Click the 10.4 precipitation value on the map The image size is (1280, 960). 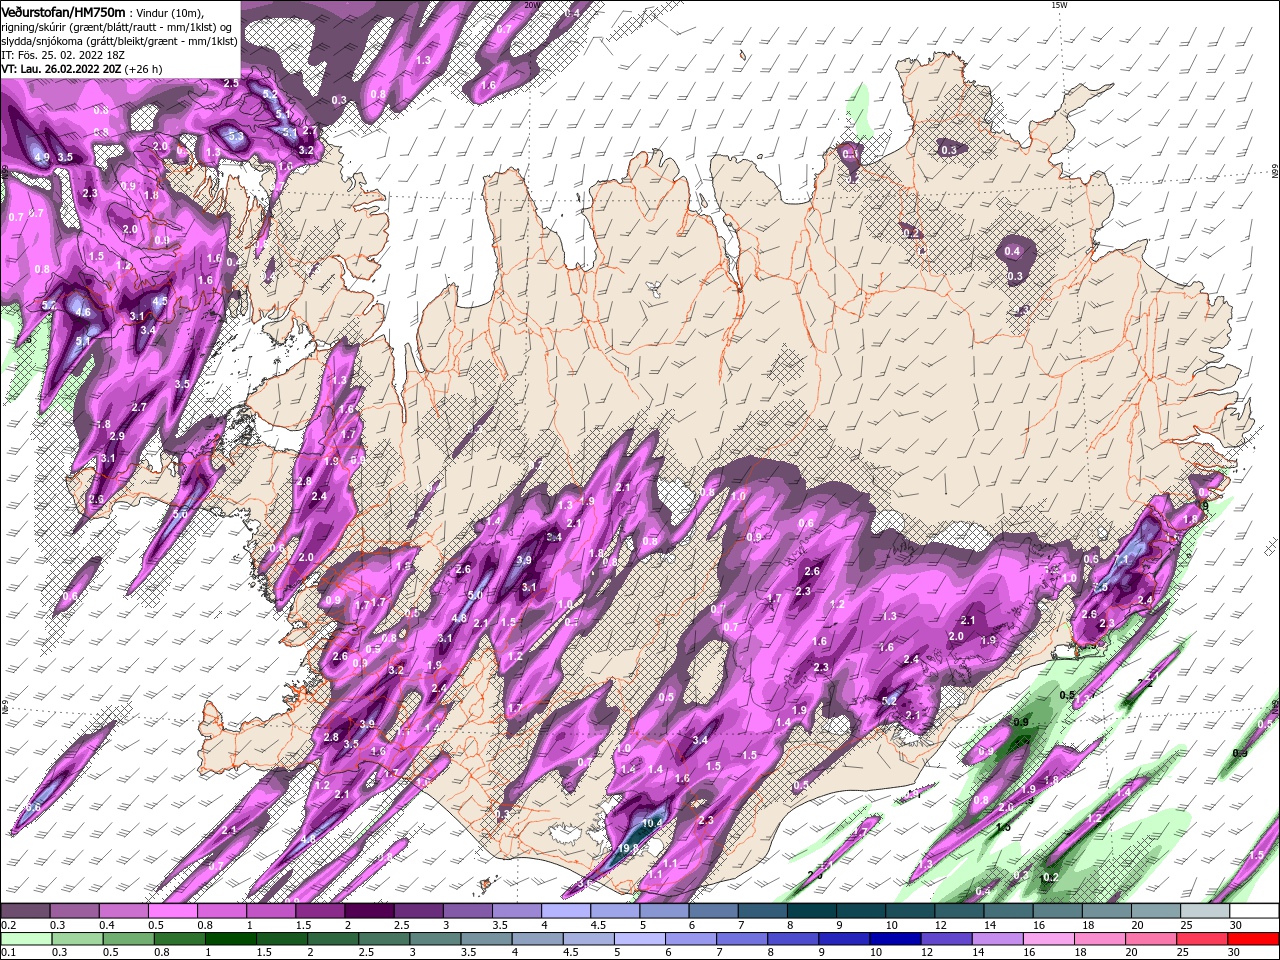pos(652,823)
